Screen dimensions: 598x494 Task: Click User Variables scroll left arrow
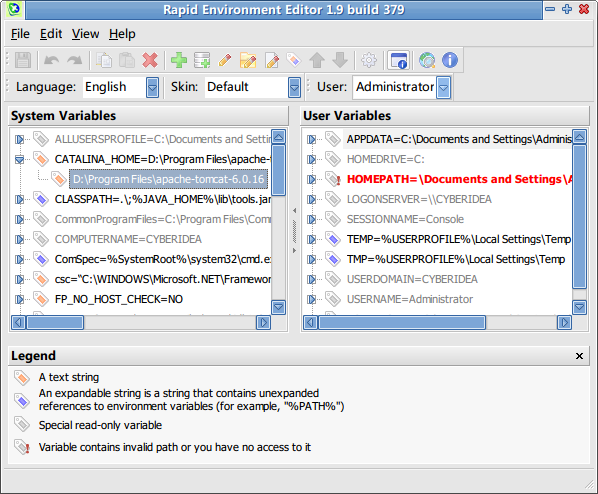[310, 323]
